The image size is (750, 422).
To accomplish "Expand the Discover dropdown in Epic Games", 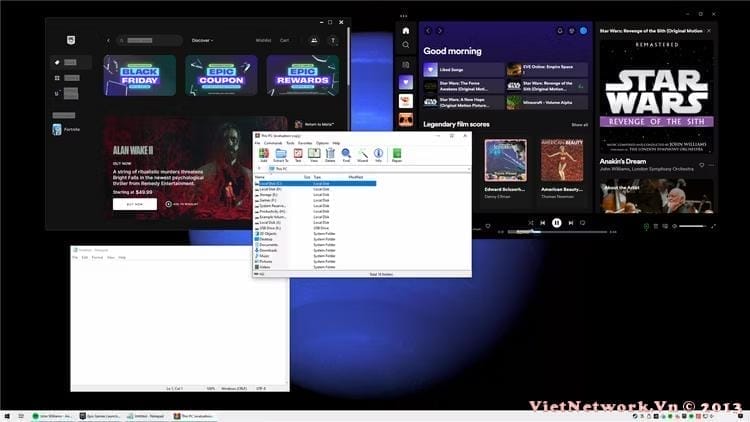I will pyautogui.click(x=203, y=40).
